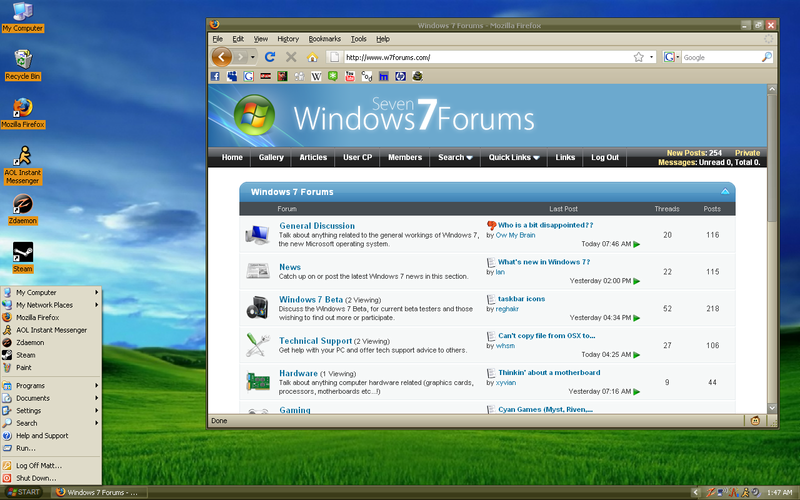
Task: Choose Shut Down... in Start menu
Action: coord(51,479)
